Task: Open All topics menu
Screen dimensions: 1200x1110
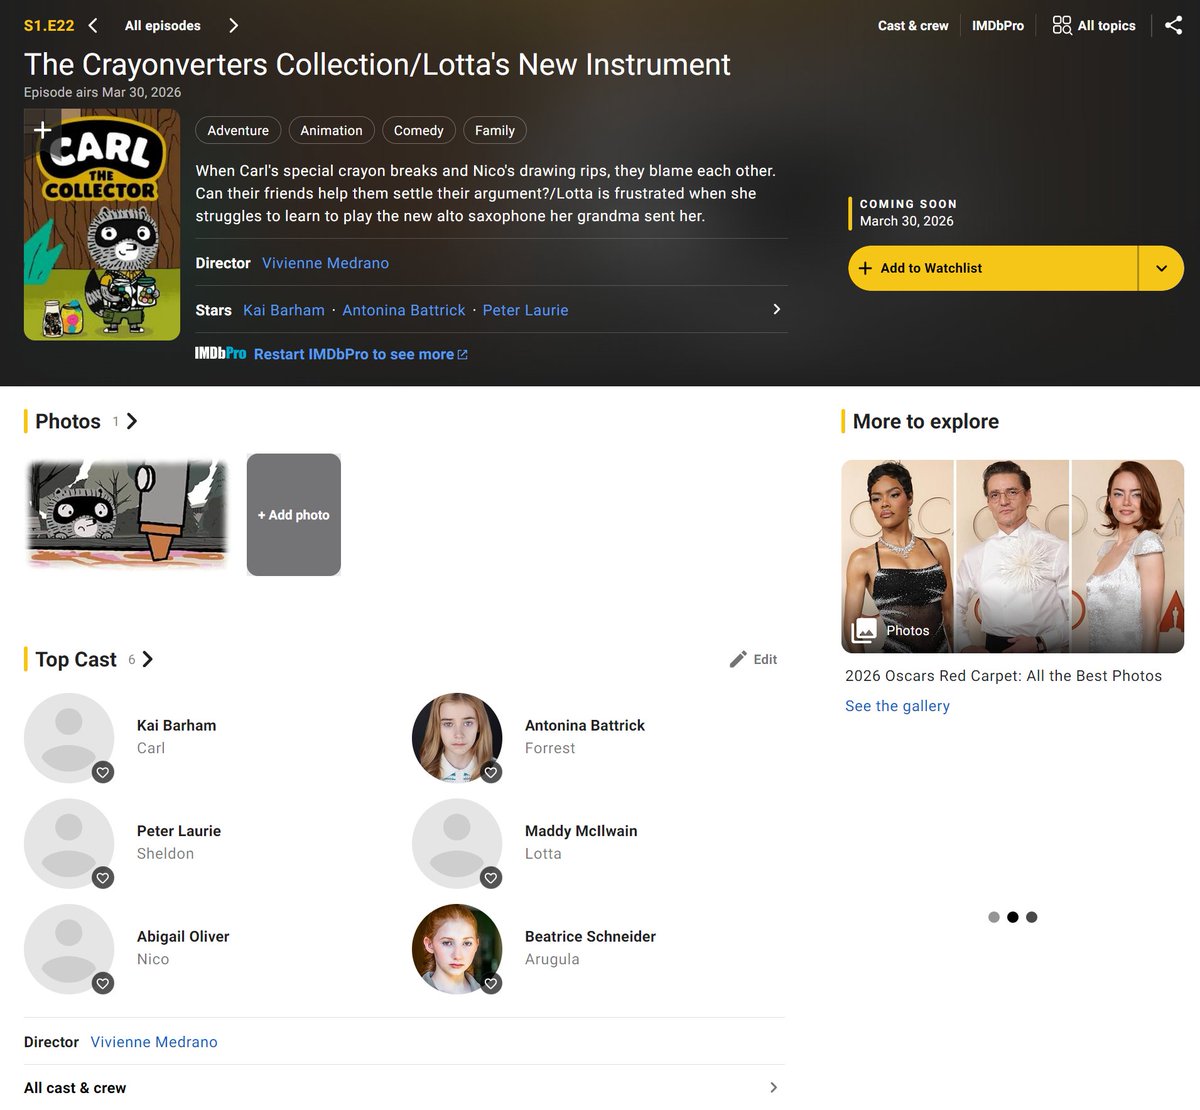Action: click(1094, 25)
